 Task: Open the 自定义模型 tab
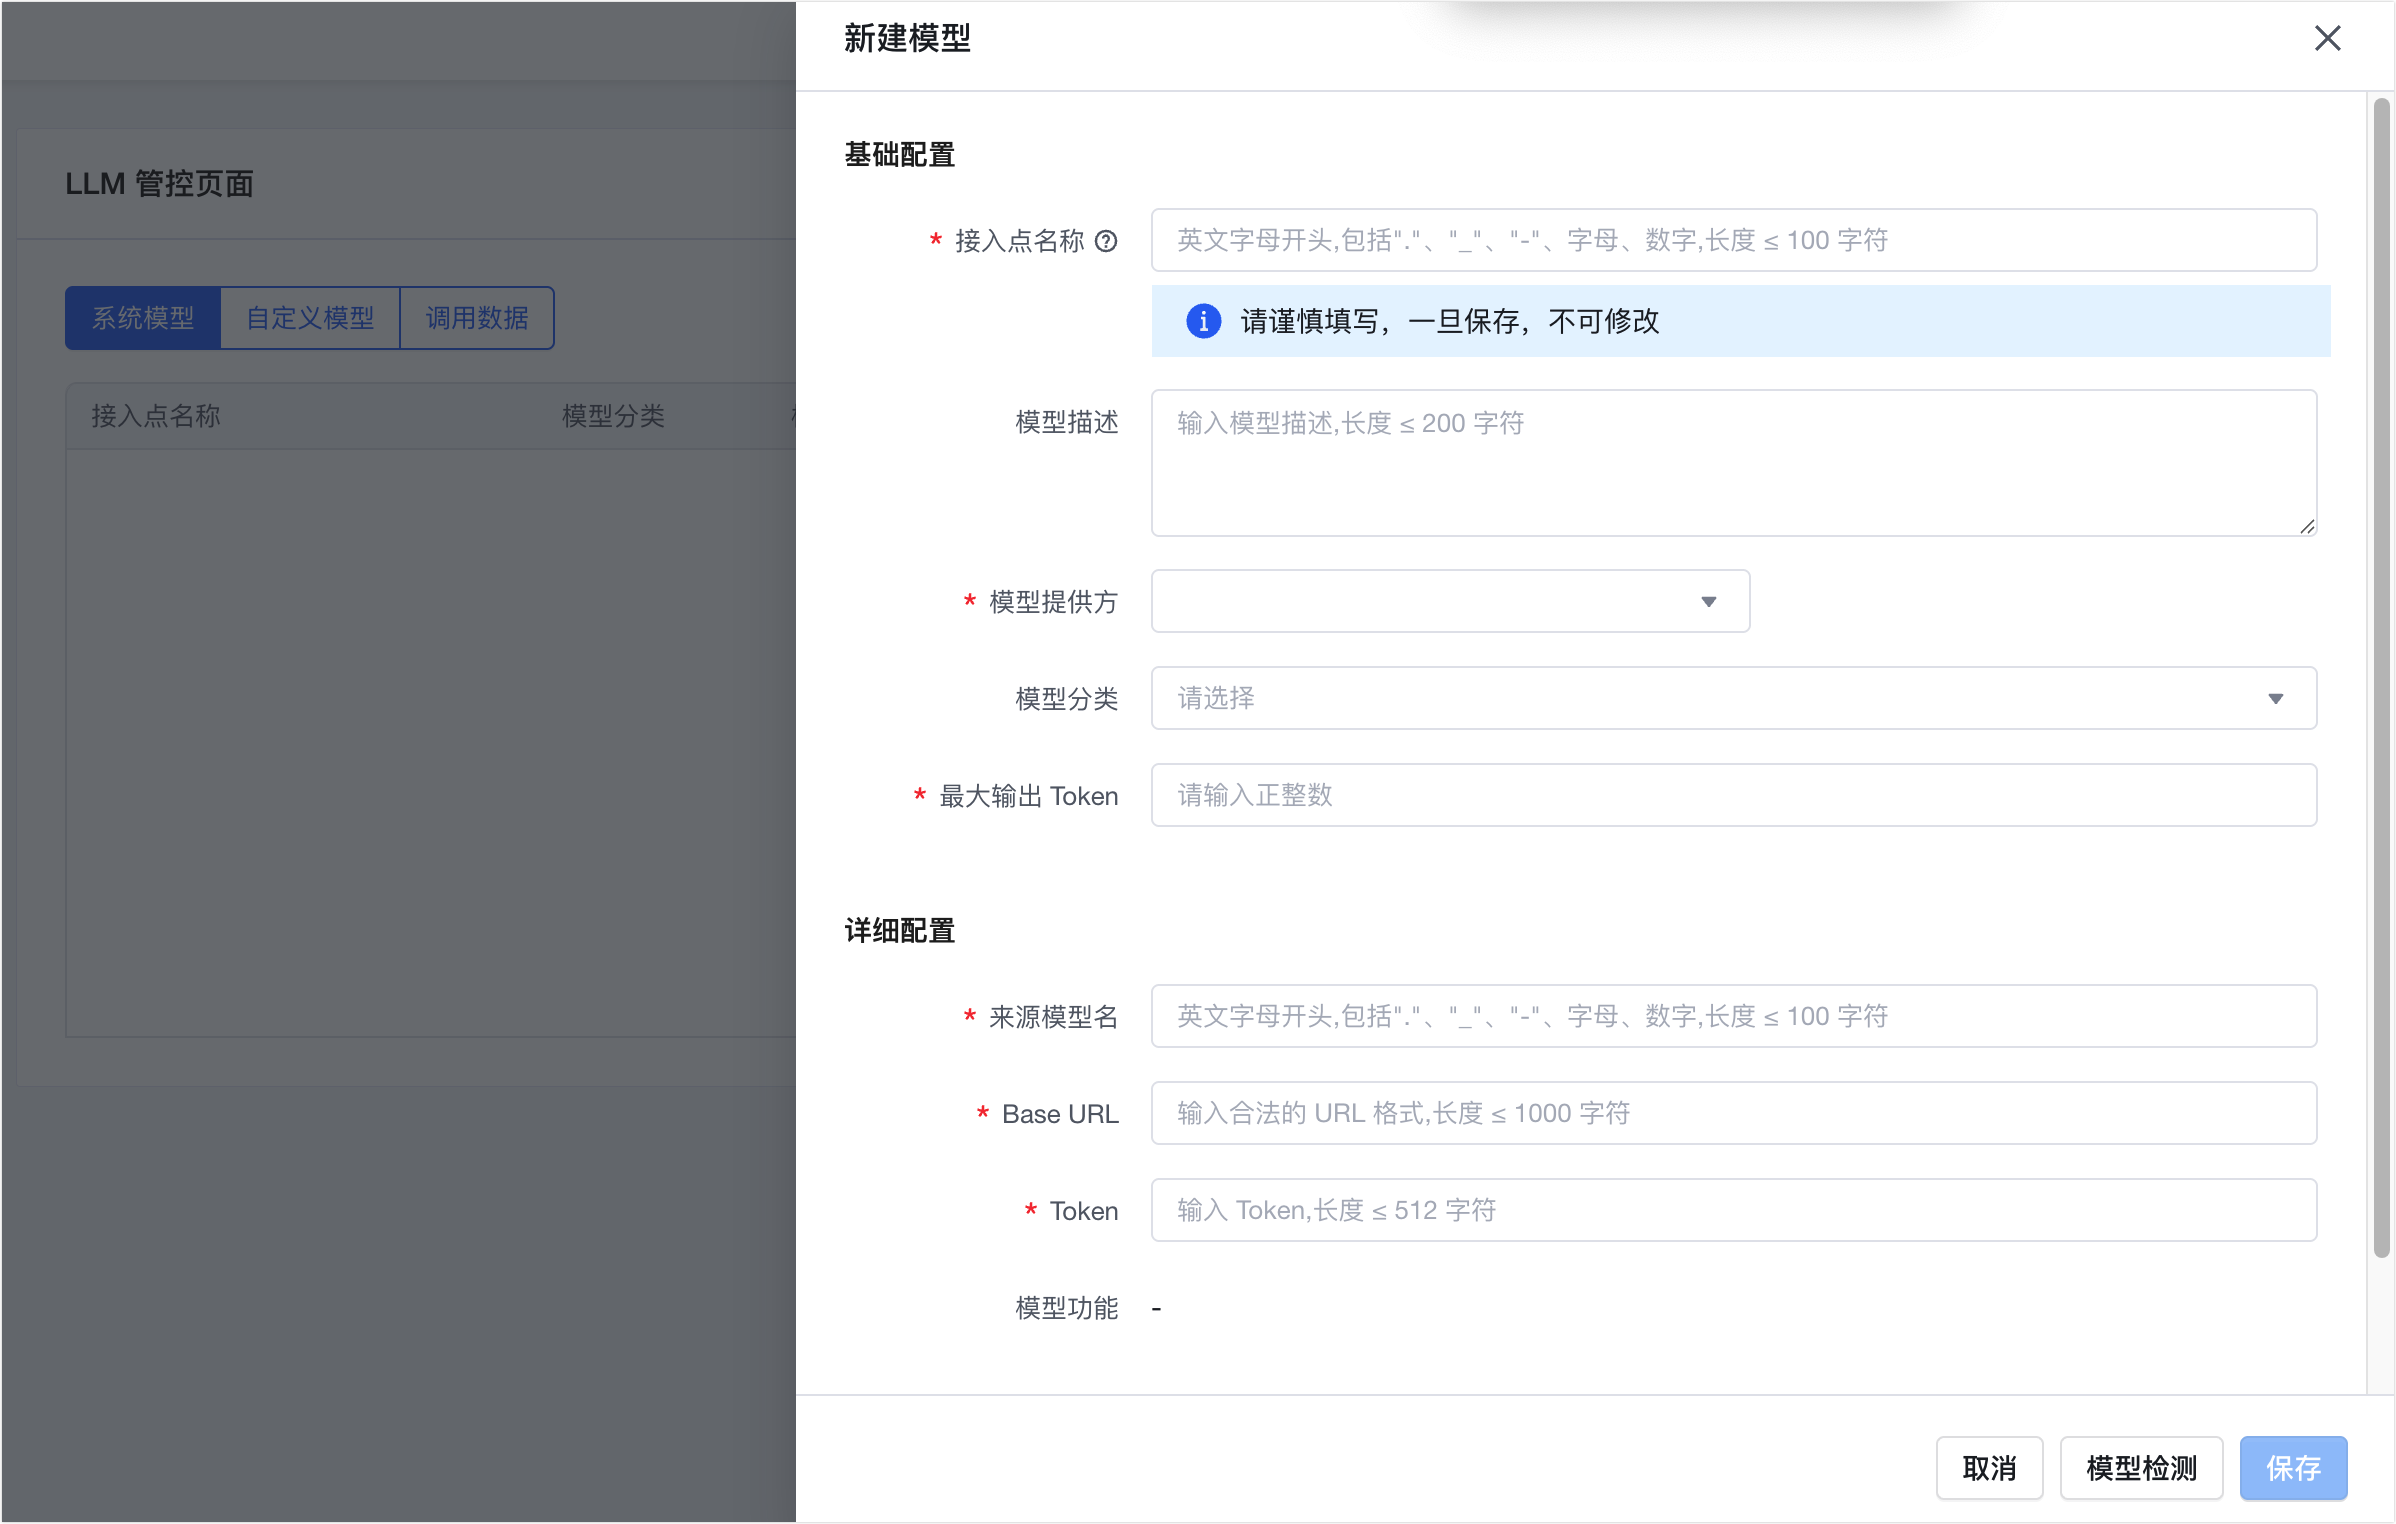pyautogui.click(x=310, y=318)
